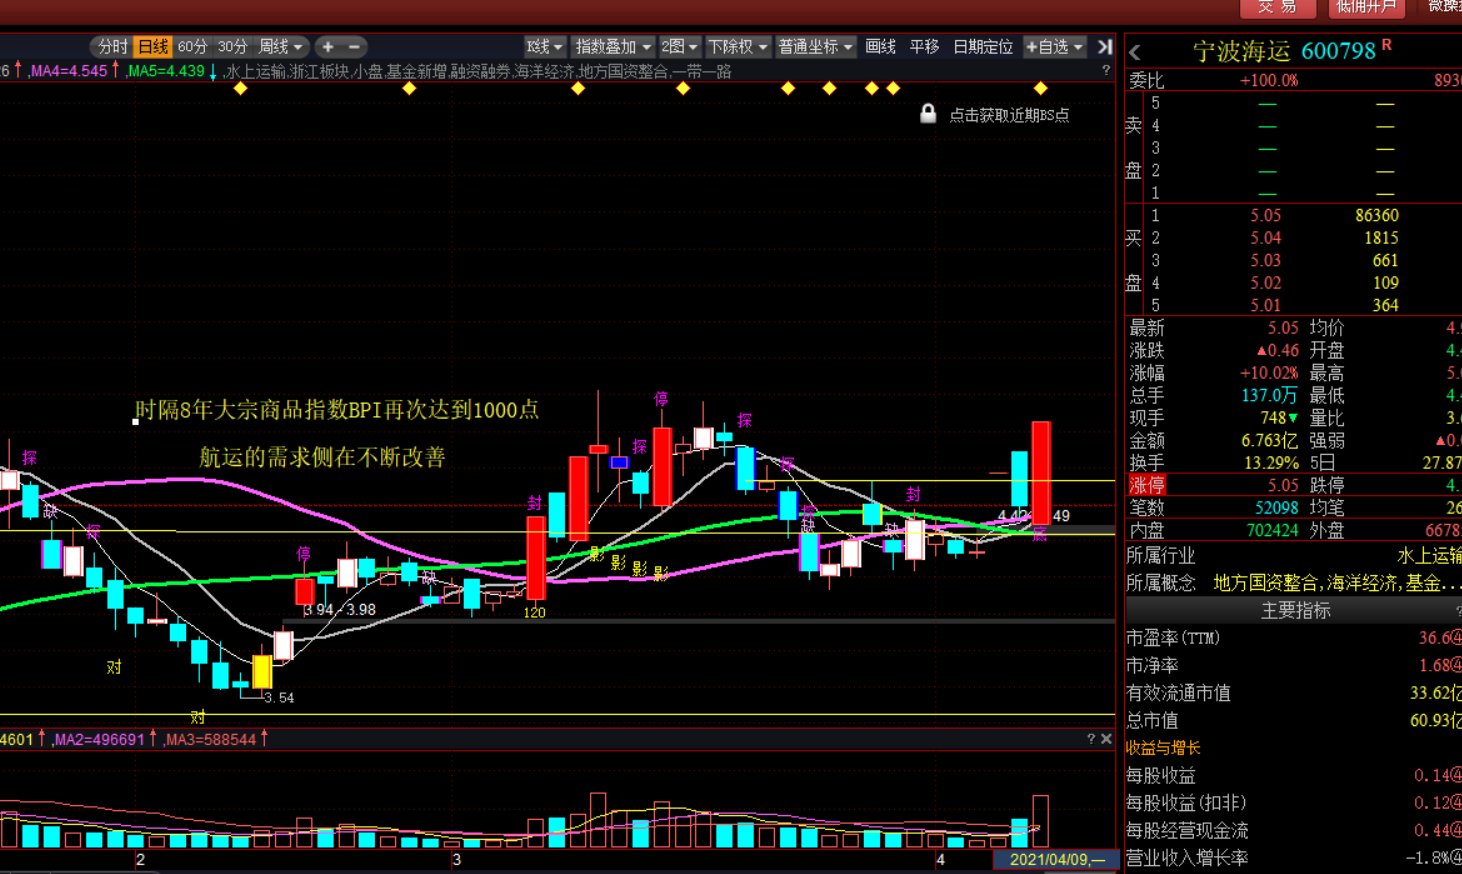Open the 周线 period dropdown
Image resolution: width=1462 pixels, height=874 pixels.
(280, 47)
